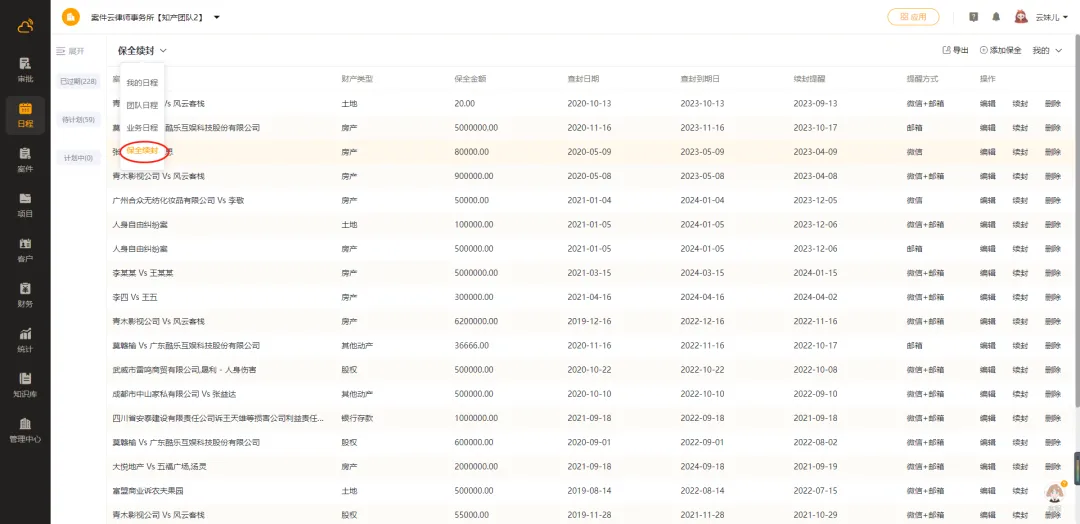Click the help question mark icon

(x=974, y=17)
